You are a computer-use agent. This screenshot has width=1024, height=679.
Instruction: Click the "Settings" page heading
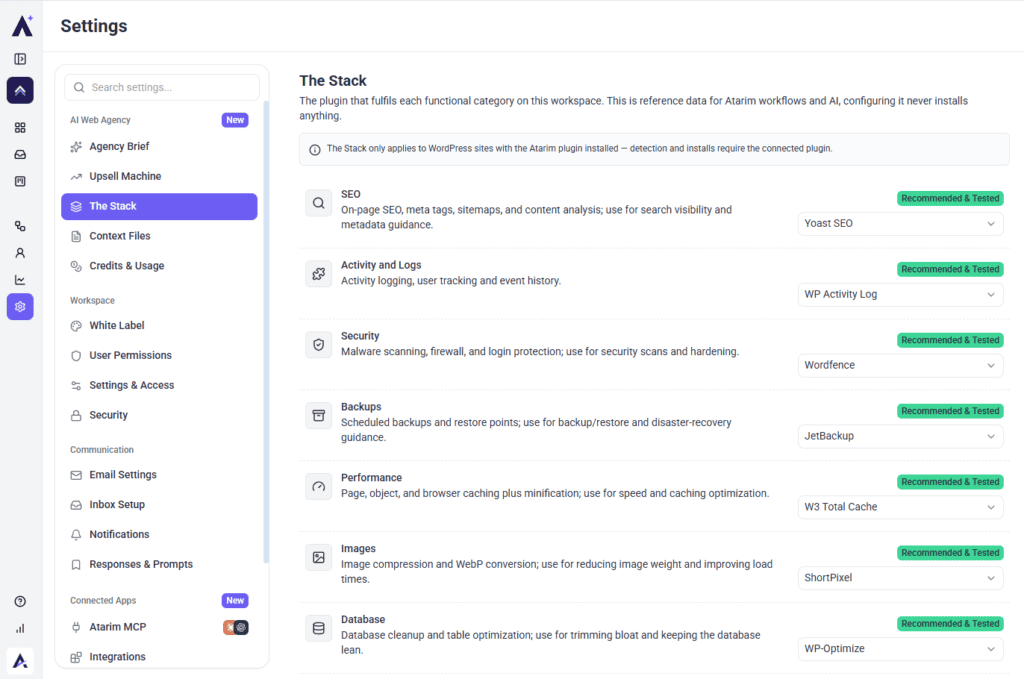(94, 26)
